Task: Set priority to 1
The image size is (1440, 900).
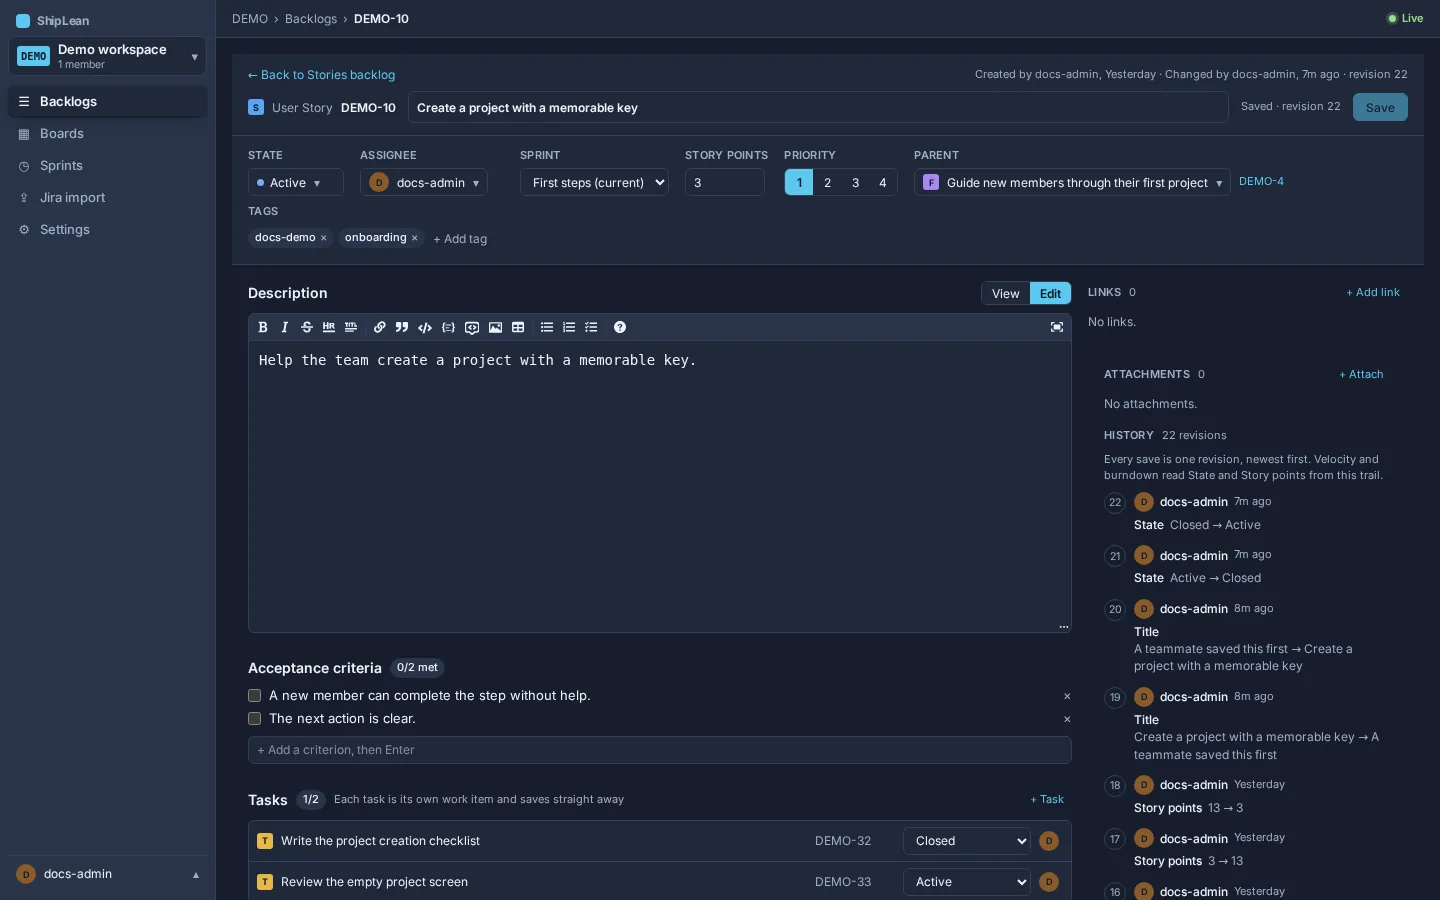Action: tap(799, 182)
